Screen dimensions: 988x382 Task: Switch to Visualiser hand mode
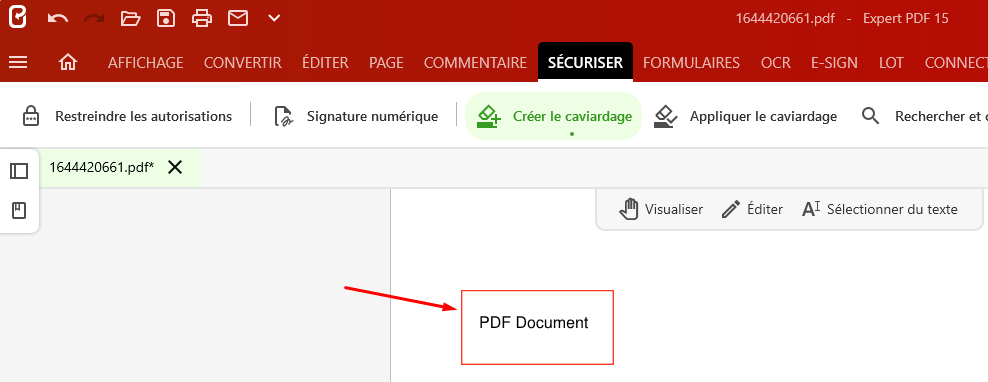click(660, 209)
